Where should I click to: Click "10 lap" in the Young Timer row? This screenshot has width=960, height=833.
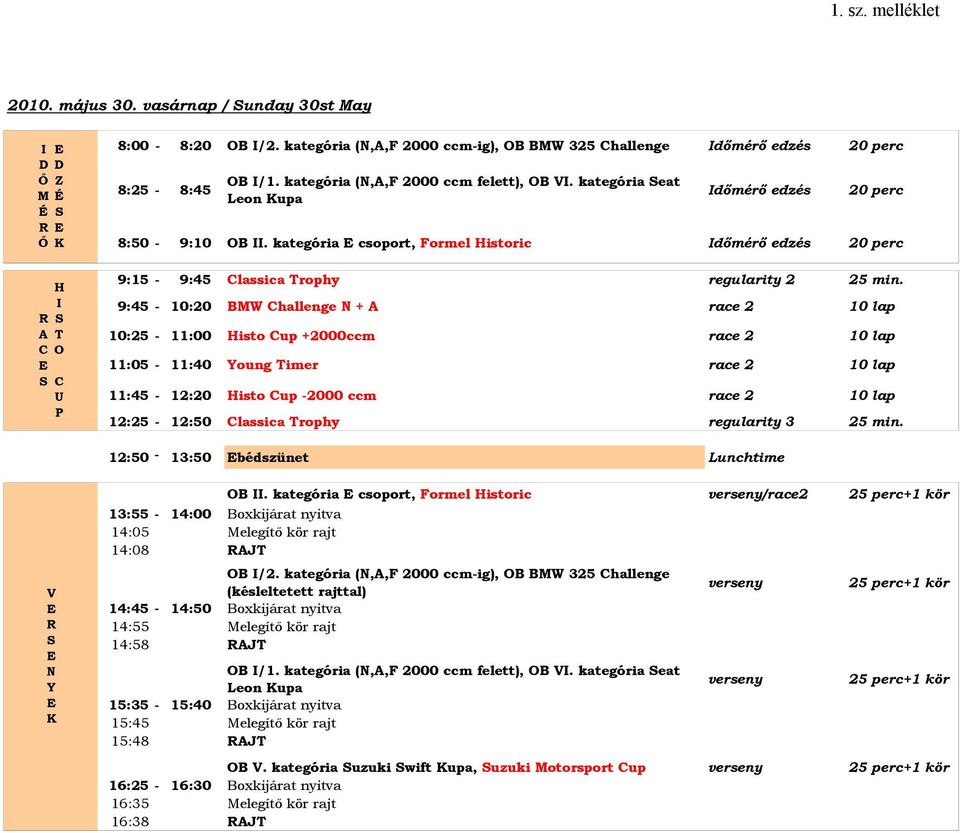[872, 365]
